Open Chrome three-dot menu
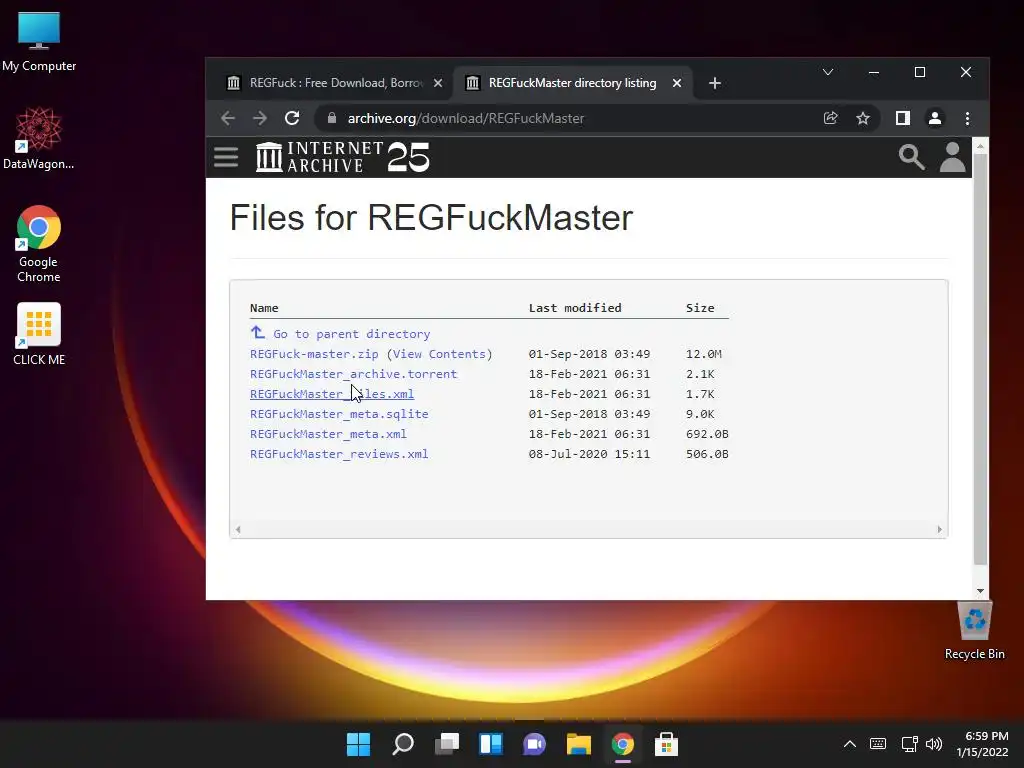The height and width of the screenshot is (768, 1024). click(967, 118)
